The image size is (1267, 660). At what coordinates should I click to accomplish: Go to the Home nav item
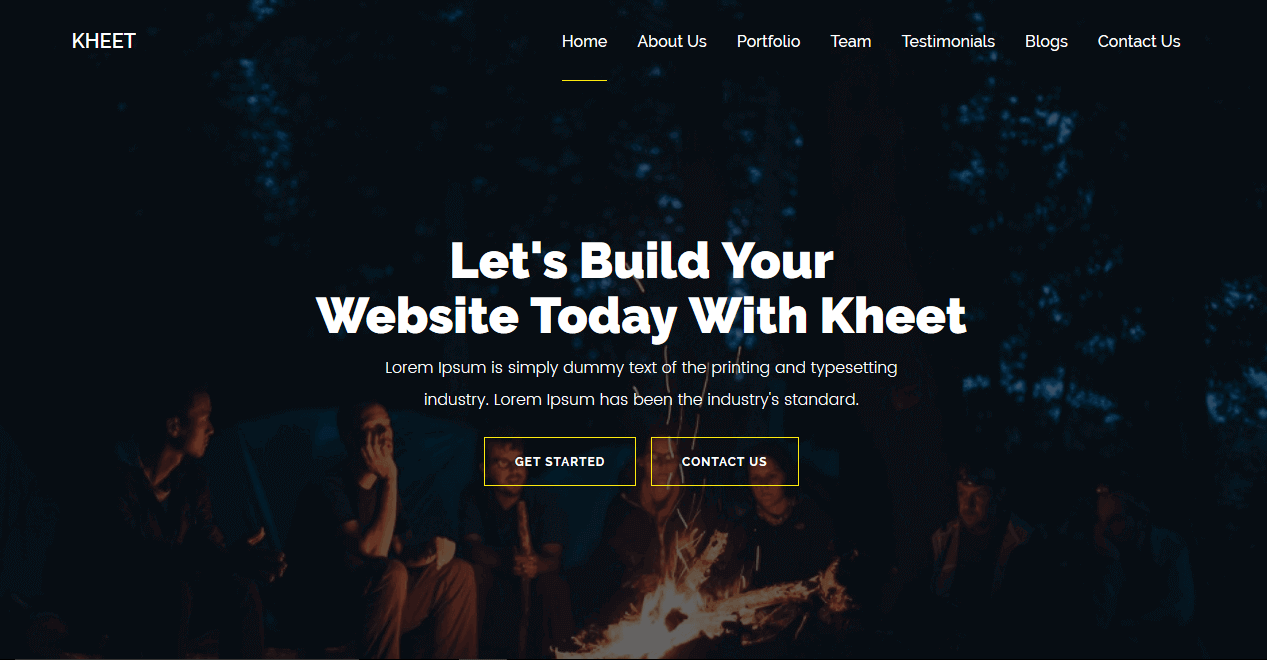(x=584, y=41)
